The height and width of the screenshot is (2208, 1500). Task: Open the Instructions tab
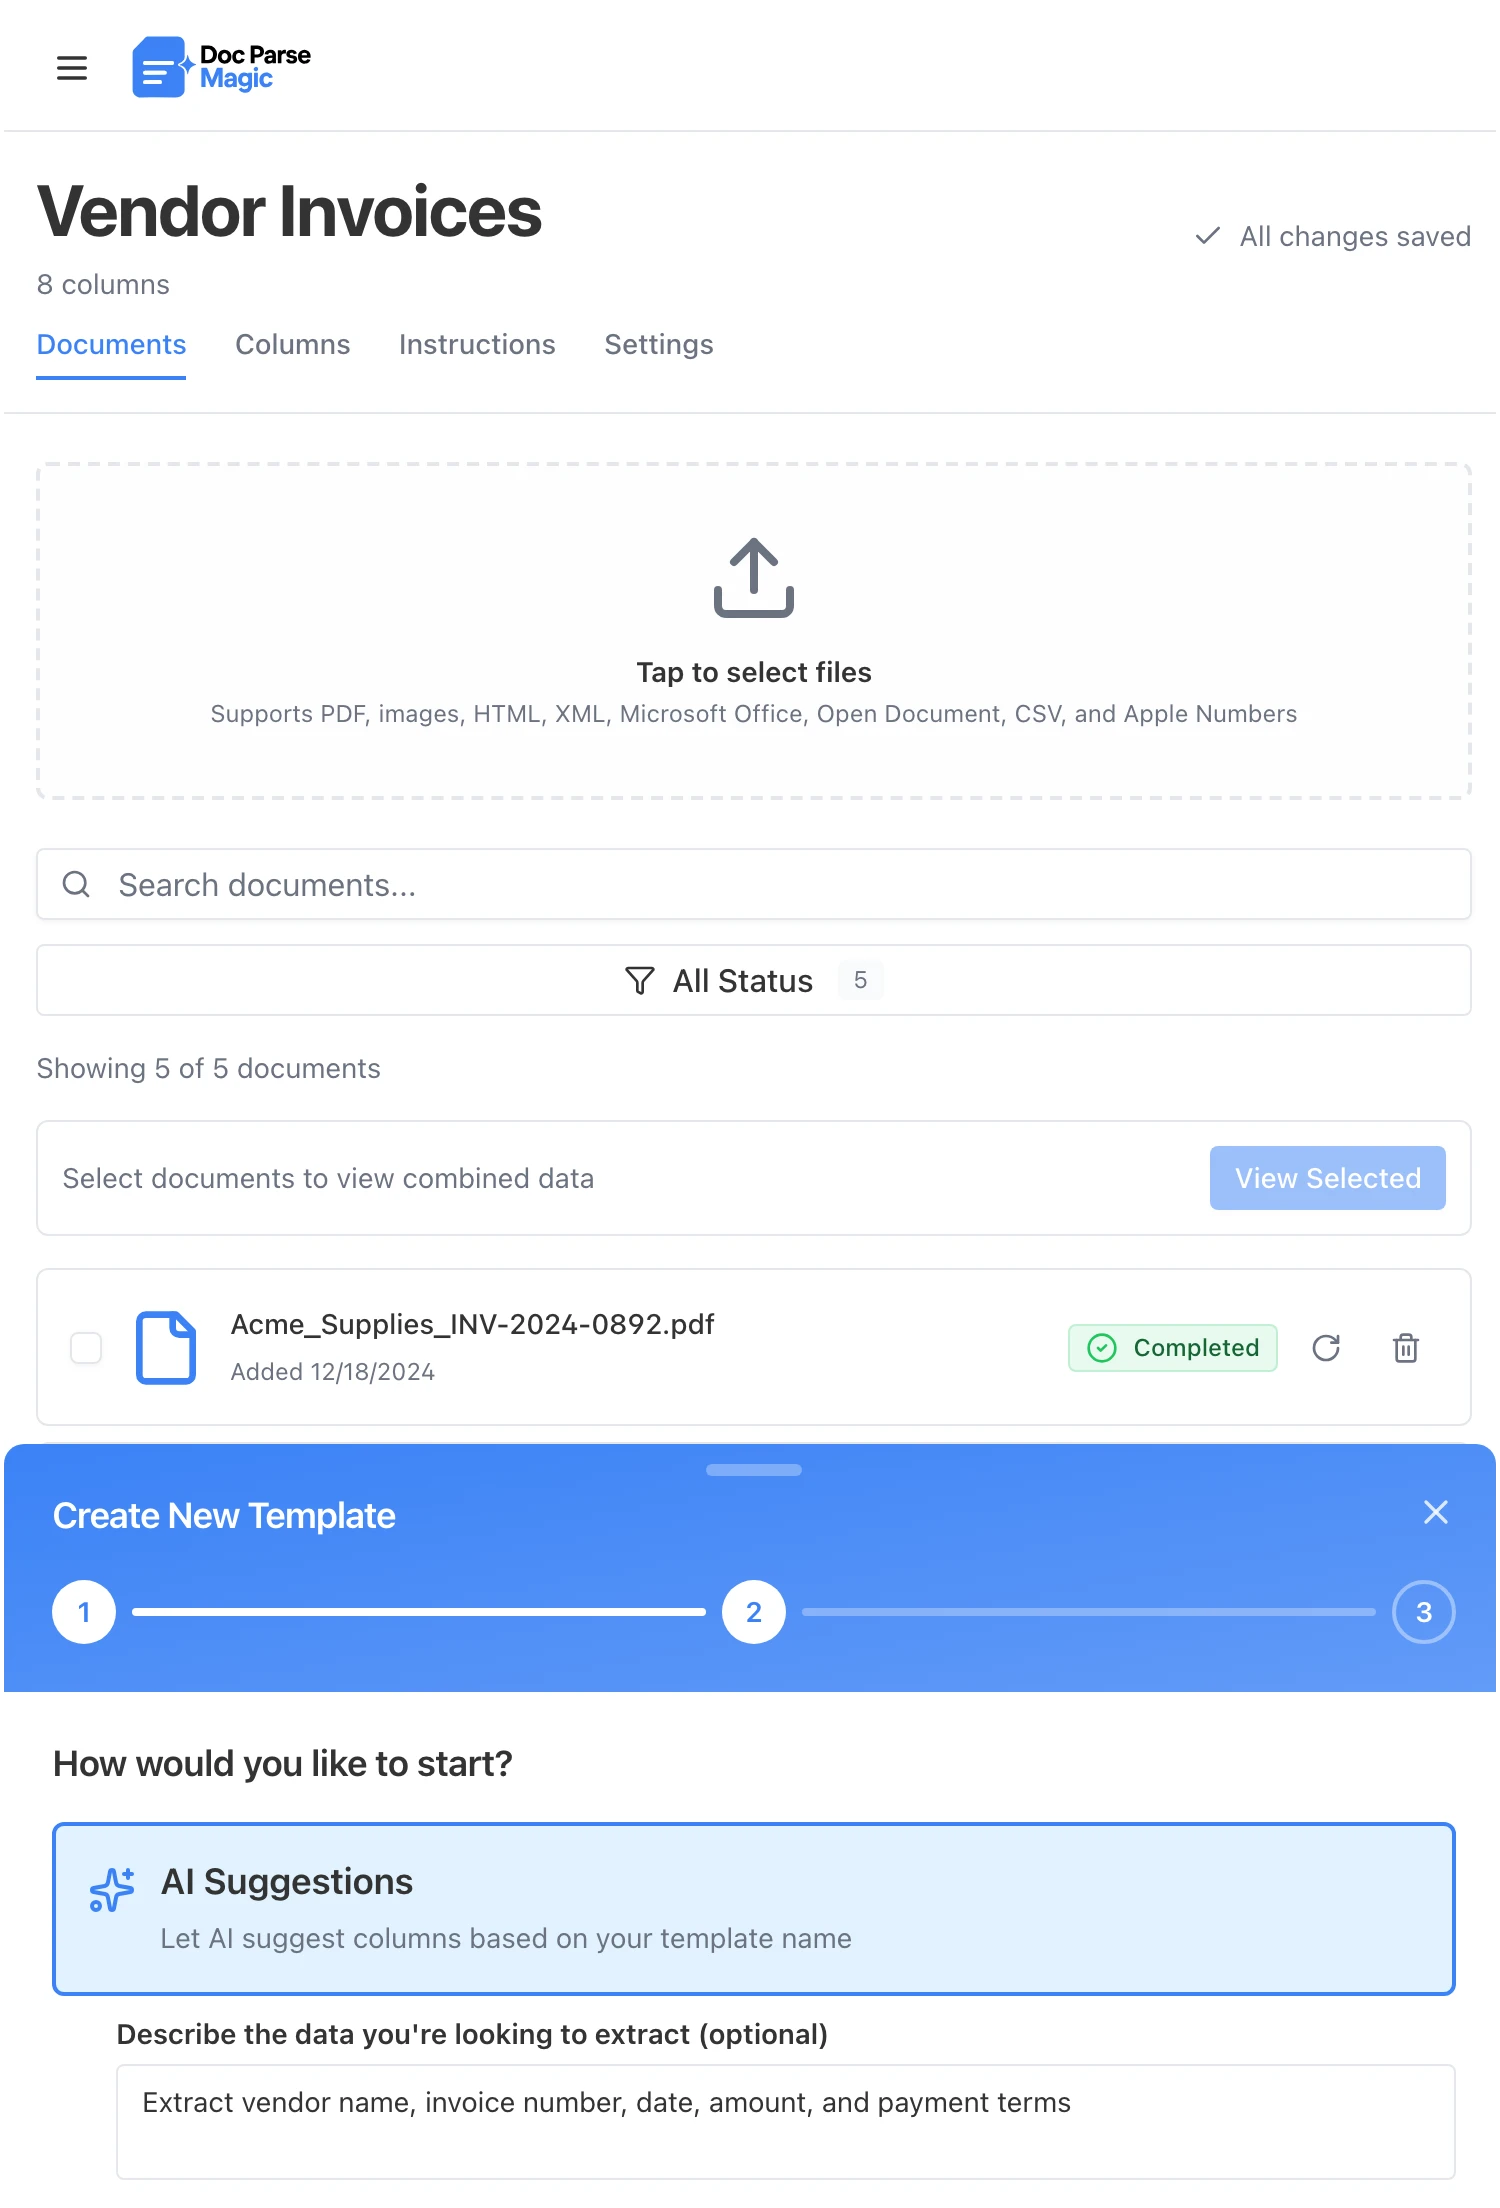tap(477, 344)
